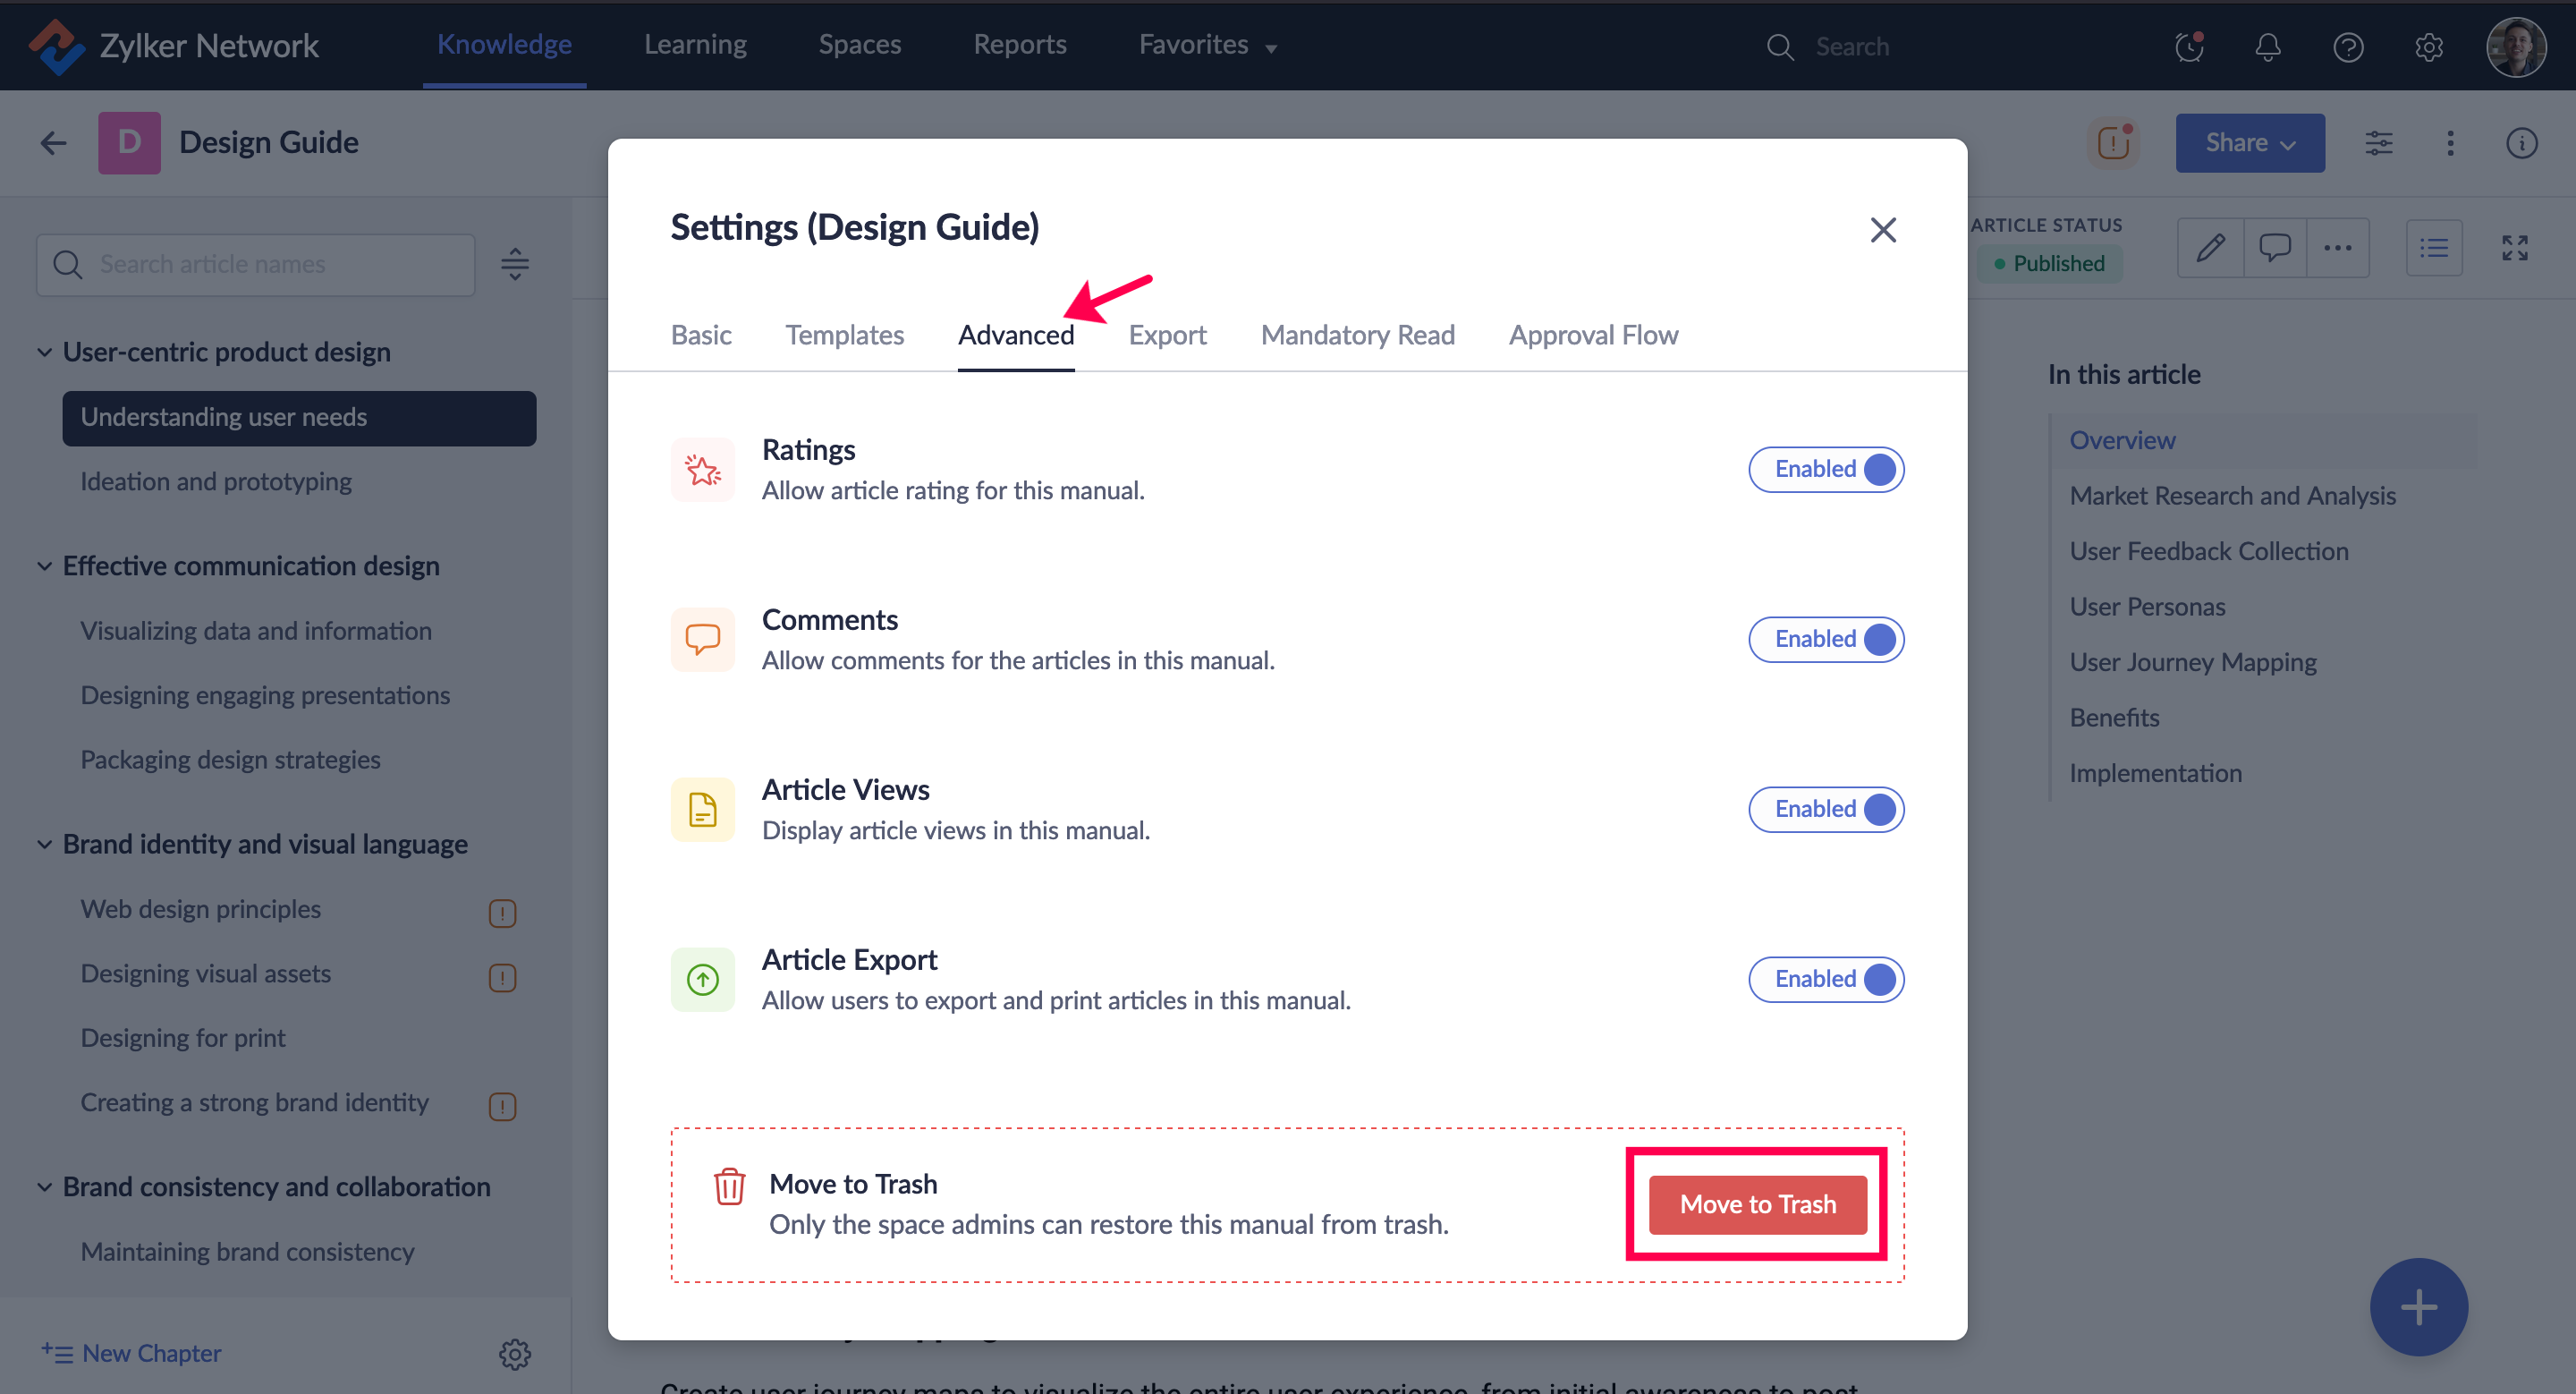Click the chapter settings gear icon
Image resolution: width=2576 pixels, height=1394 pixels.
pyautogui.click(x=514, y=1354)
